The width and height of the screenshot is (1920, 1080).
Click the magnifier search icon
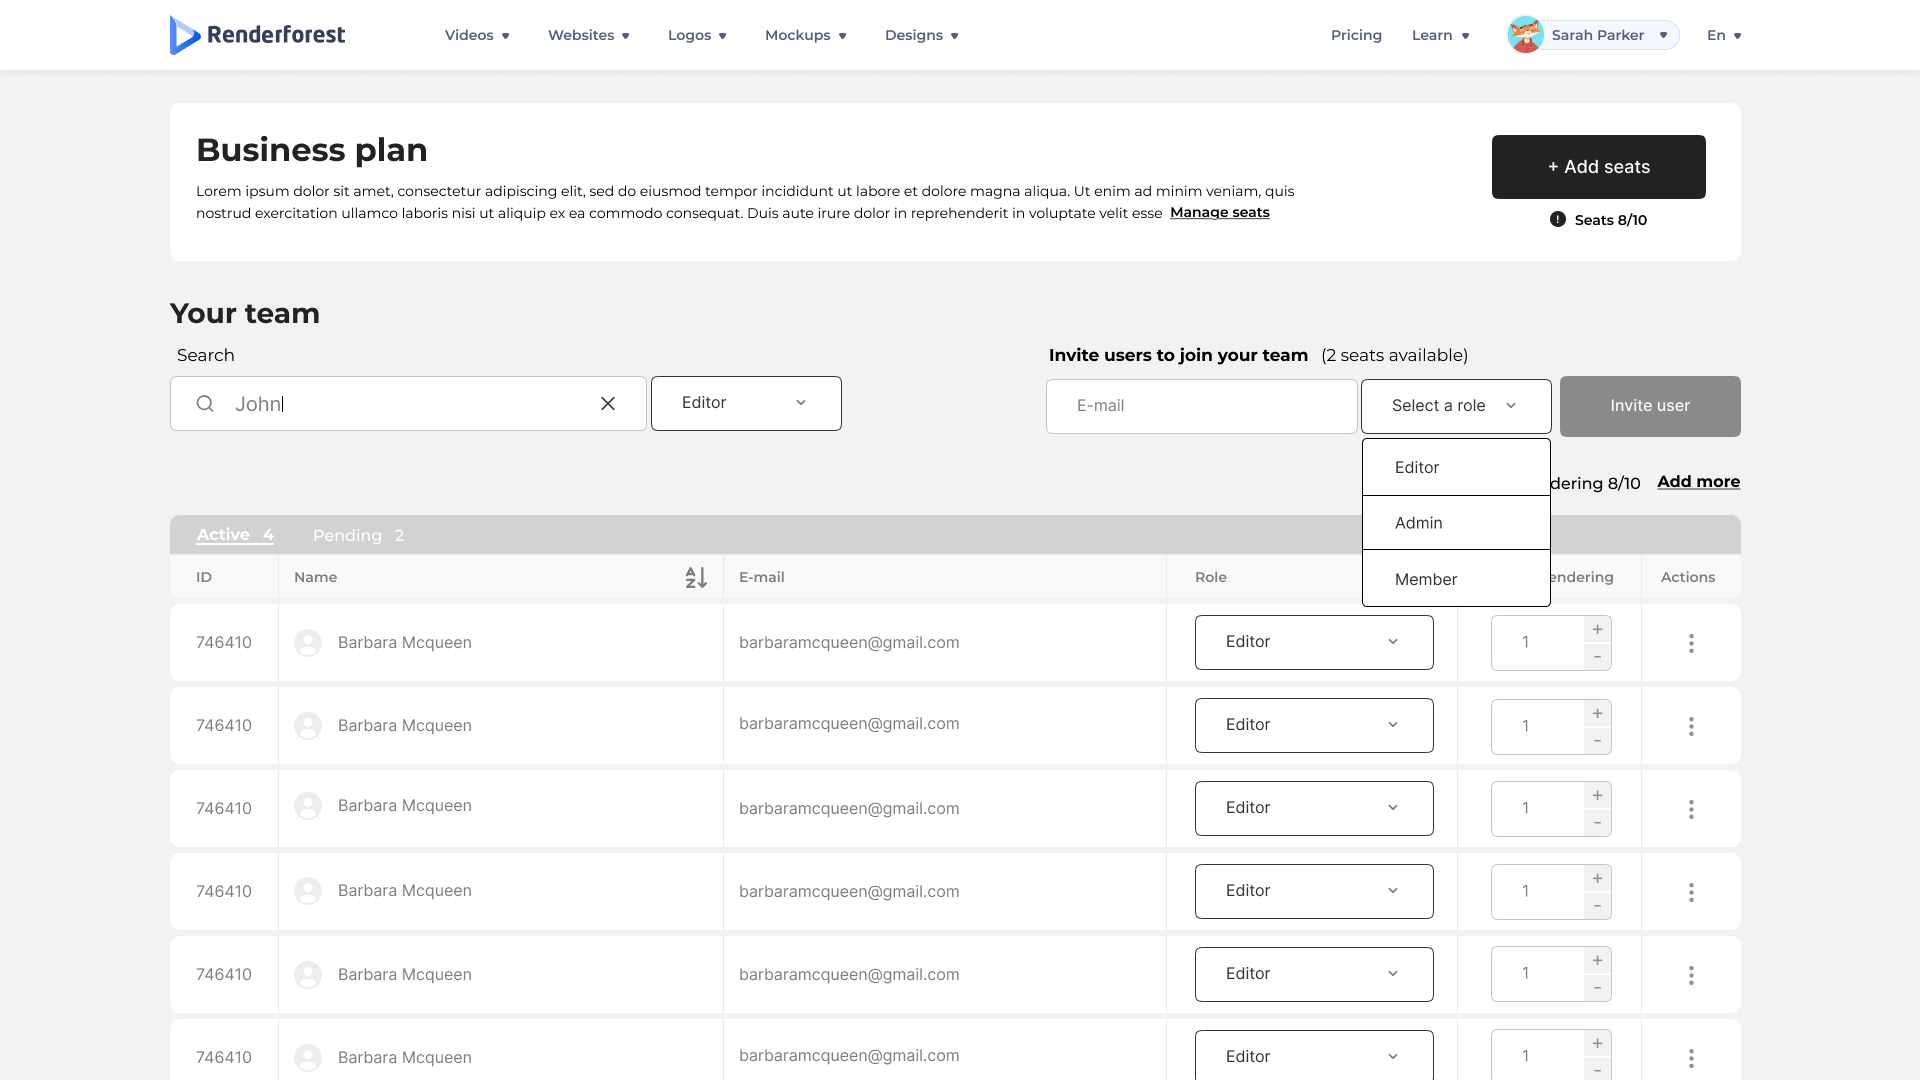point(205,403)
